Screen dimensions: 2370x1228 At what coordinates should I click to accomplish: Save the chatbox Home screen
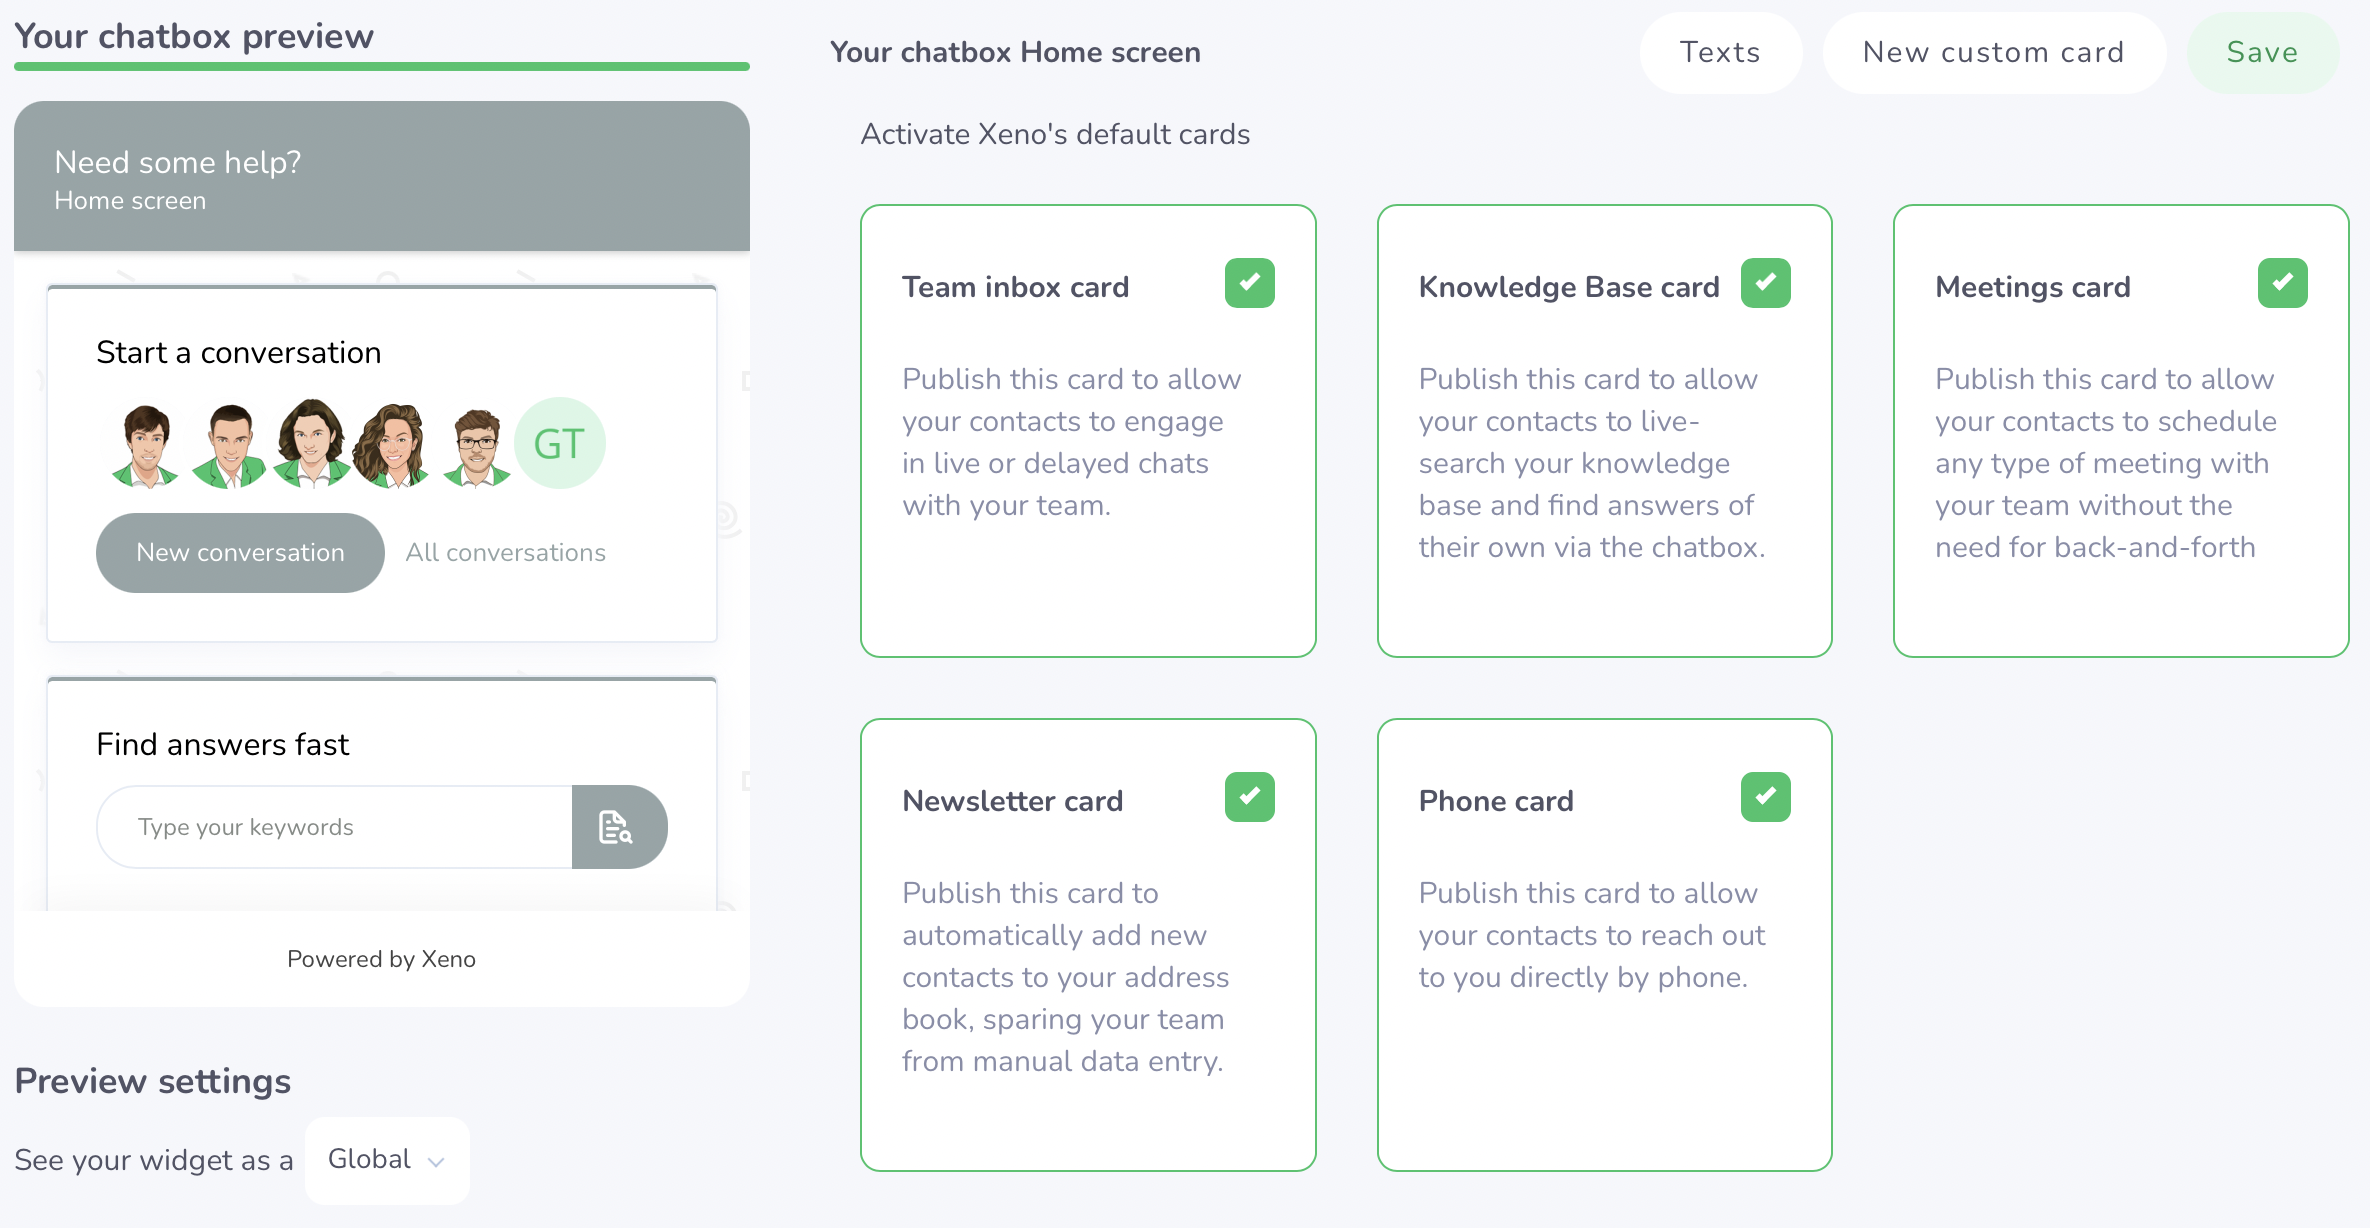[x=2262, y=52]
